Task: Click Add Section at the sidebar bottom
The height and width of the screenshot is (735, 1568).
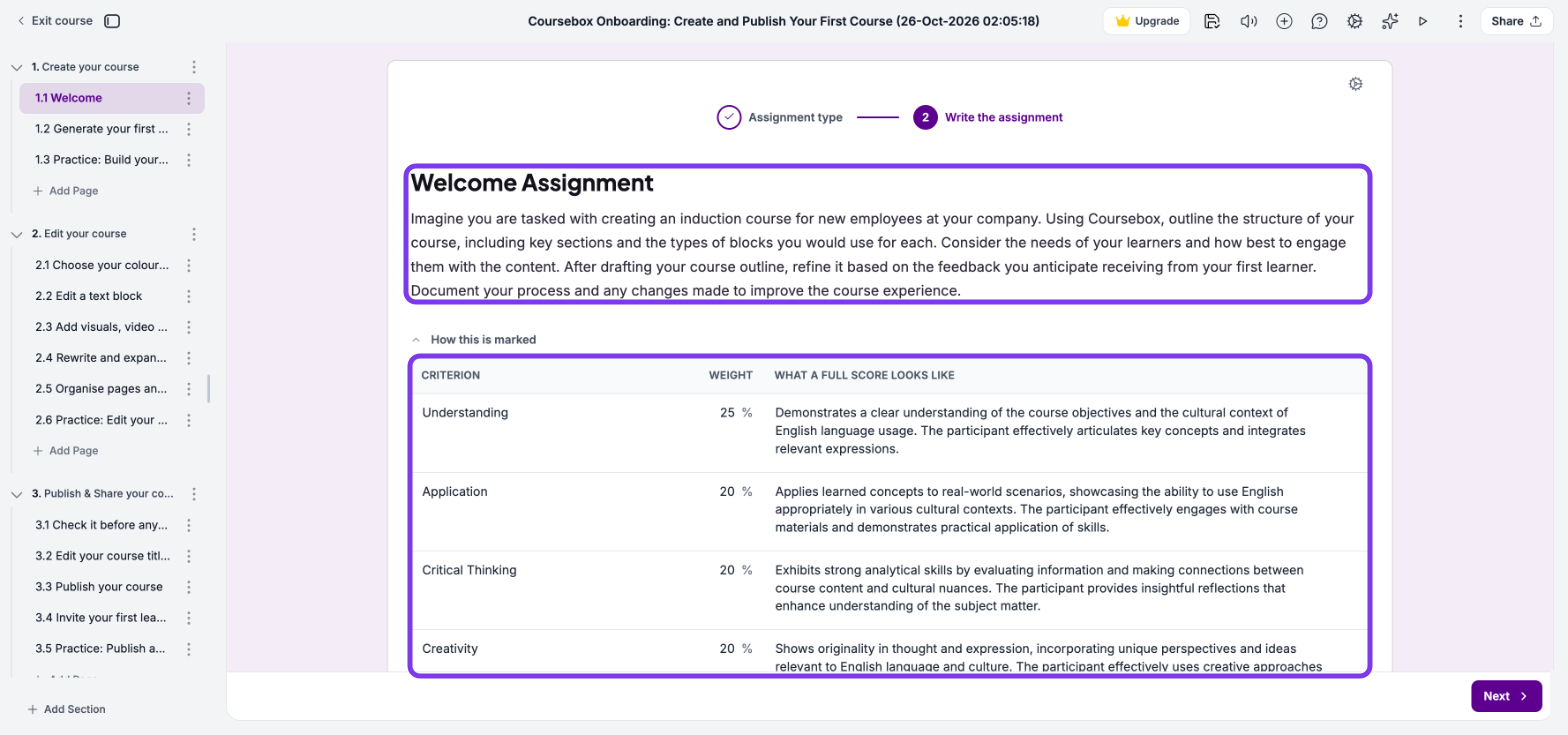Action: click(x=66, y=709)
